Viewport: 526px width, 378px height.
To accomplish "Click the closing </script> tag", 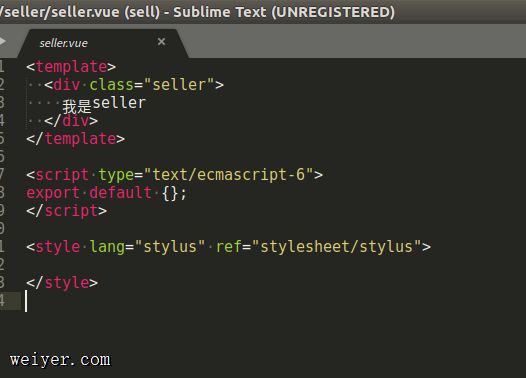I will 66,211.
